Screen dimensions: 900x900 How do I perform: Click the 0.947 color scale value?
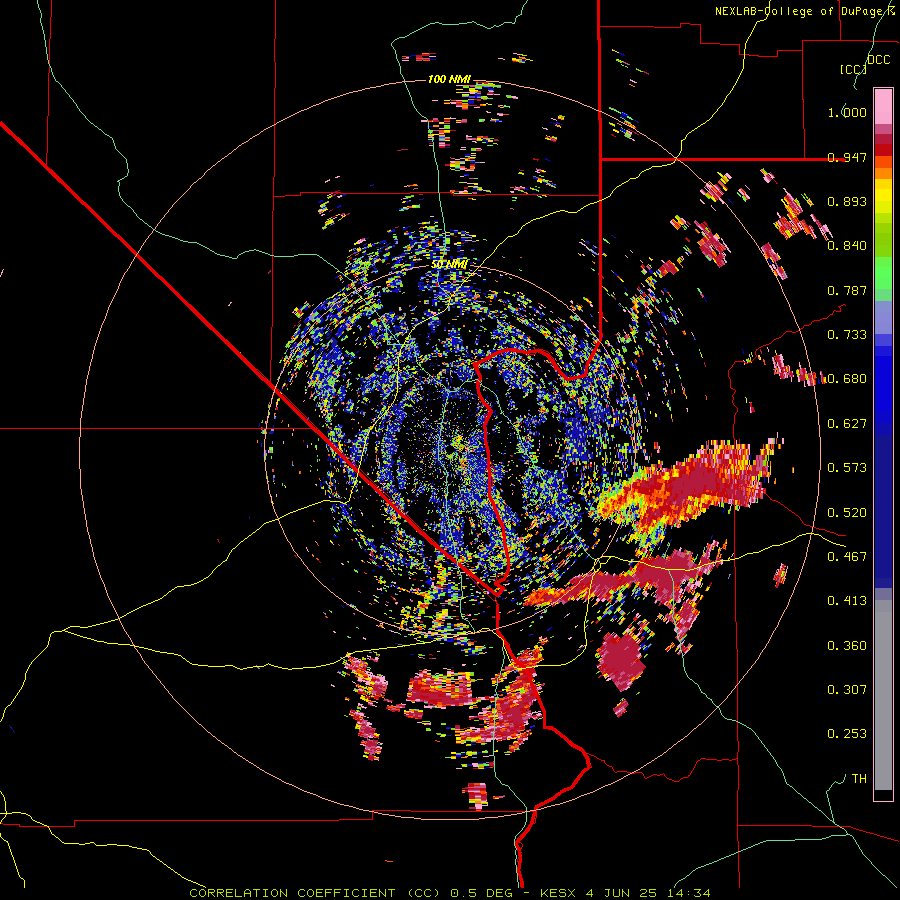click(x=847, y=157)
